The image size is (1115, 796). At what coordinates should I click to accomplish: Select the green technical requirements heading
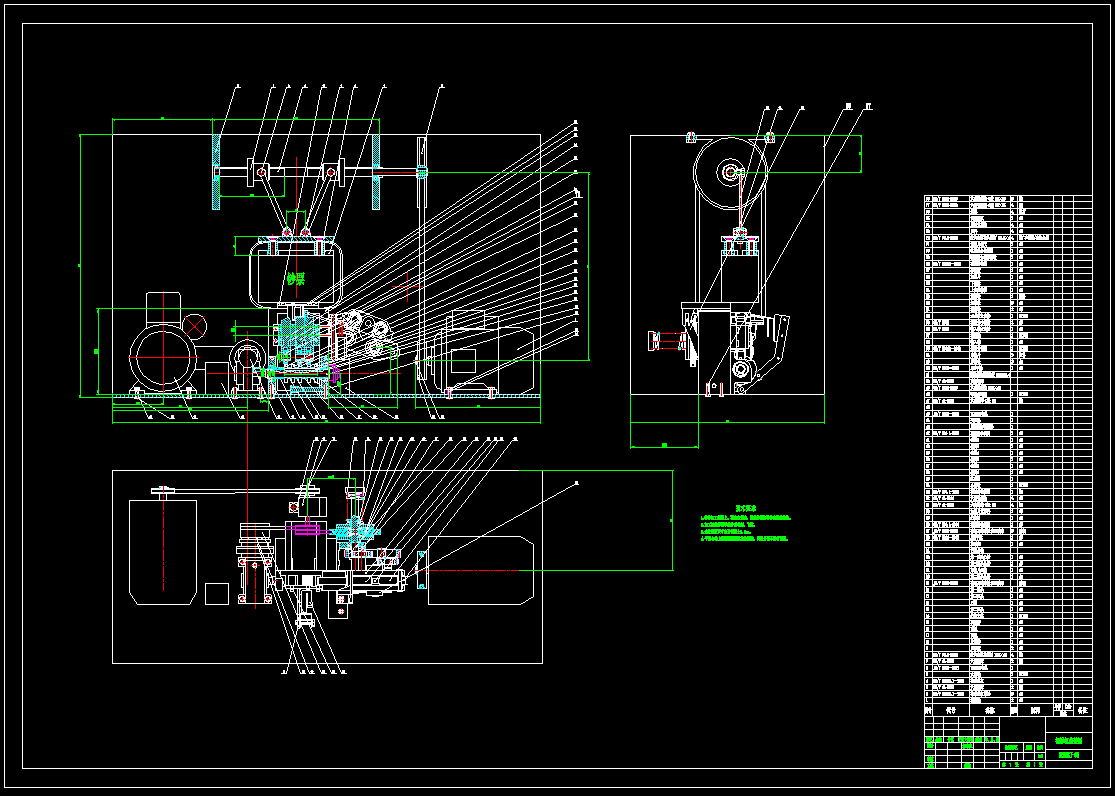coord(745,509)
